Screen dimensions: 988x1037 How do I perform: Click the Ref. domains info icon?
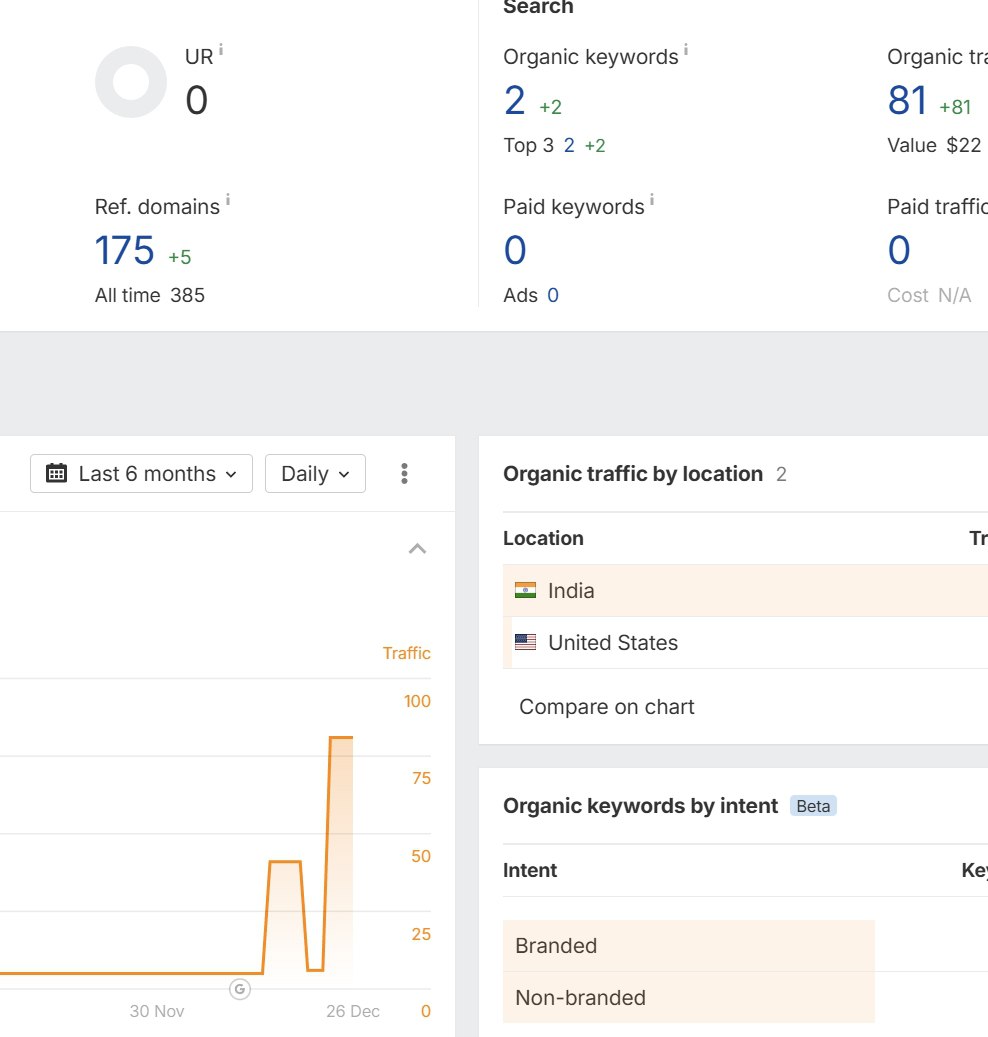point(227,201)
